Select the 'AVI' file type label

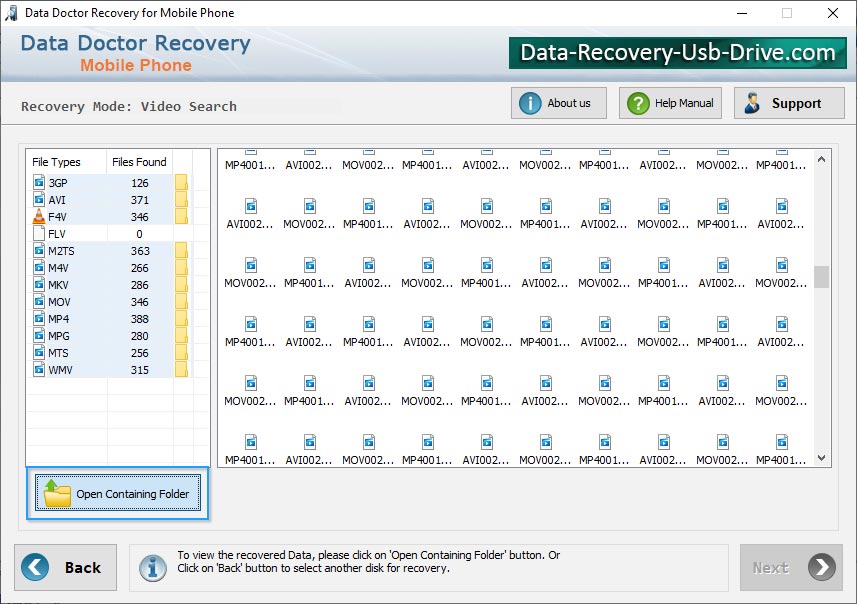click(57, 200)
